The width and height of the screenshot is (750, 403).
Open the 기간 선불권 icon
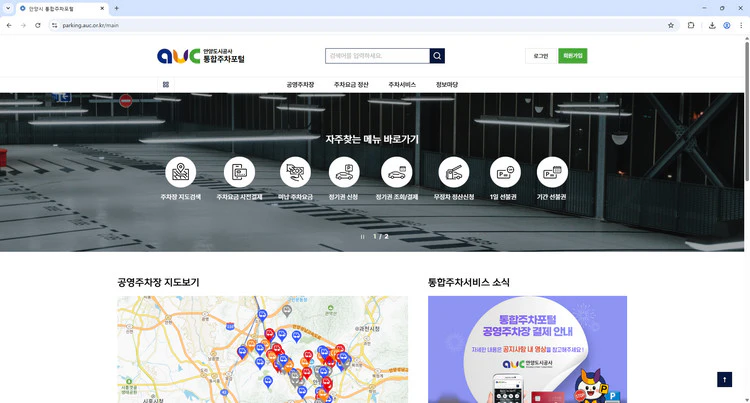tap(552, 173)
